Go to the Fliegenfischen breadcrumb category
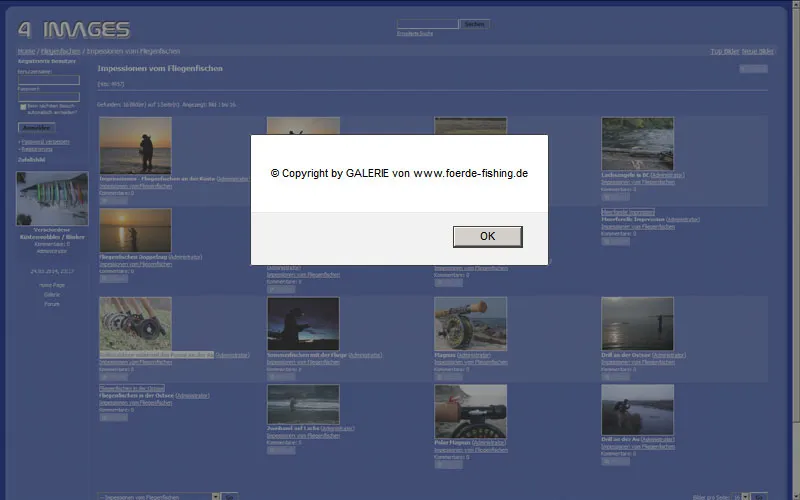Viewport: 800px width, 500px height. [61, 51]
